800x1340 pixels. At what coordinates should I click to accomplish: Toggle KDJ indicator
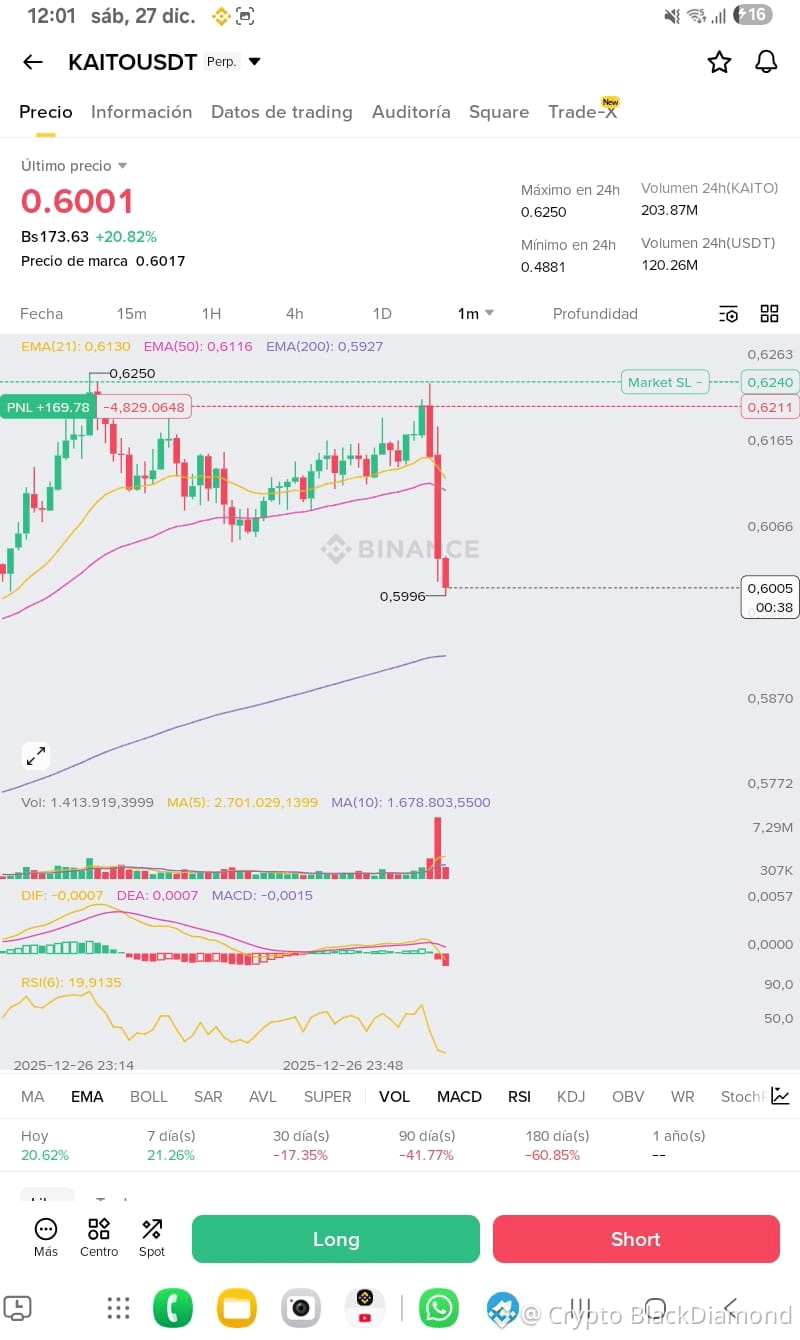pyautogui.click(x=571, y=1097)
